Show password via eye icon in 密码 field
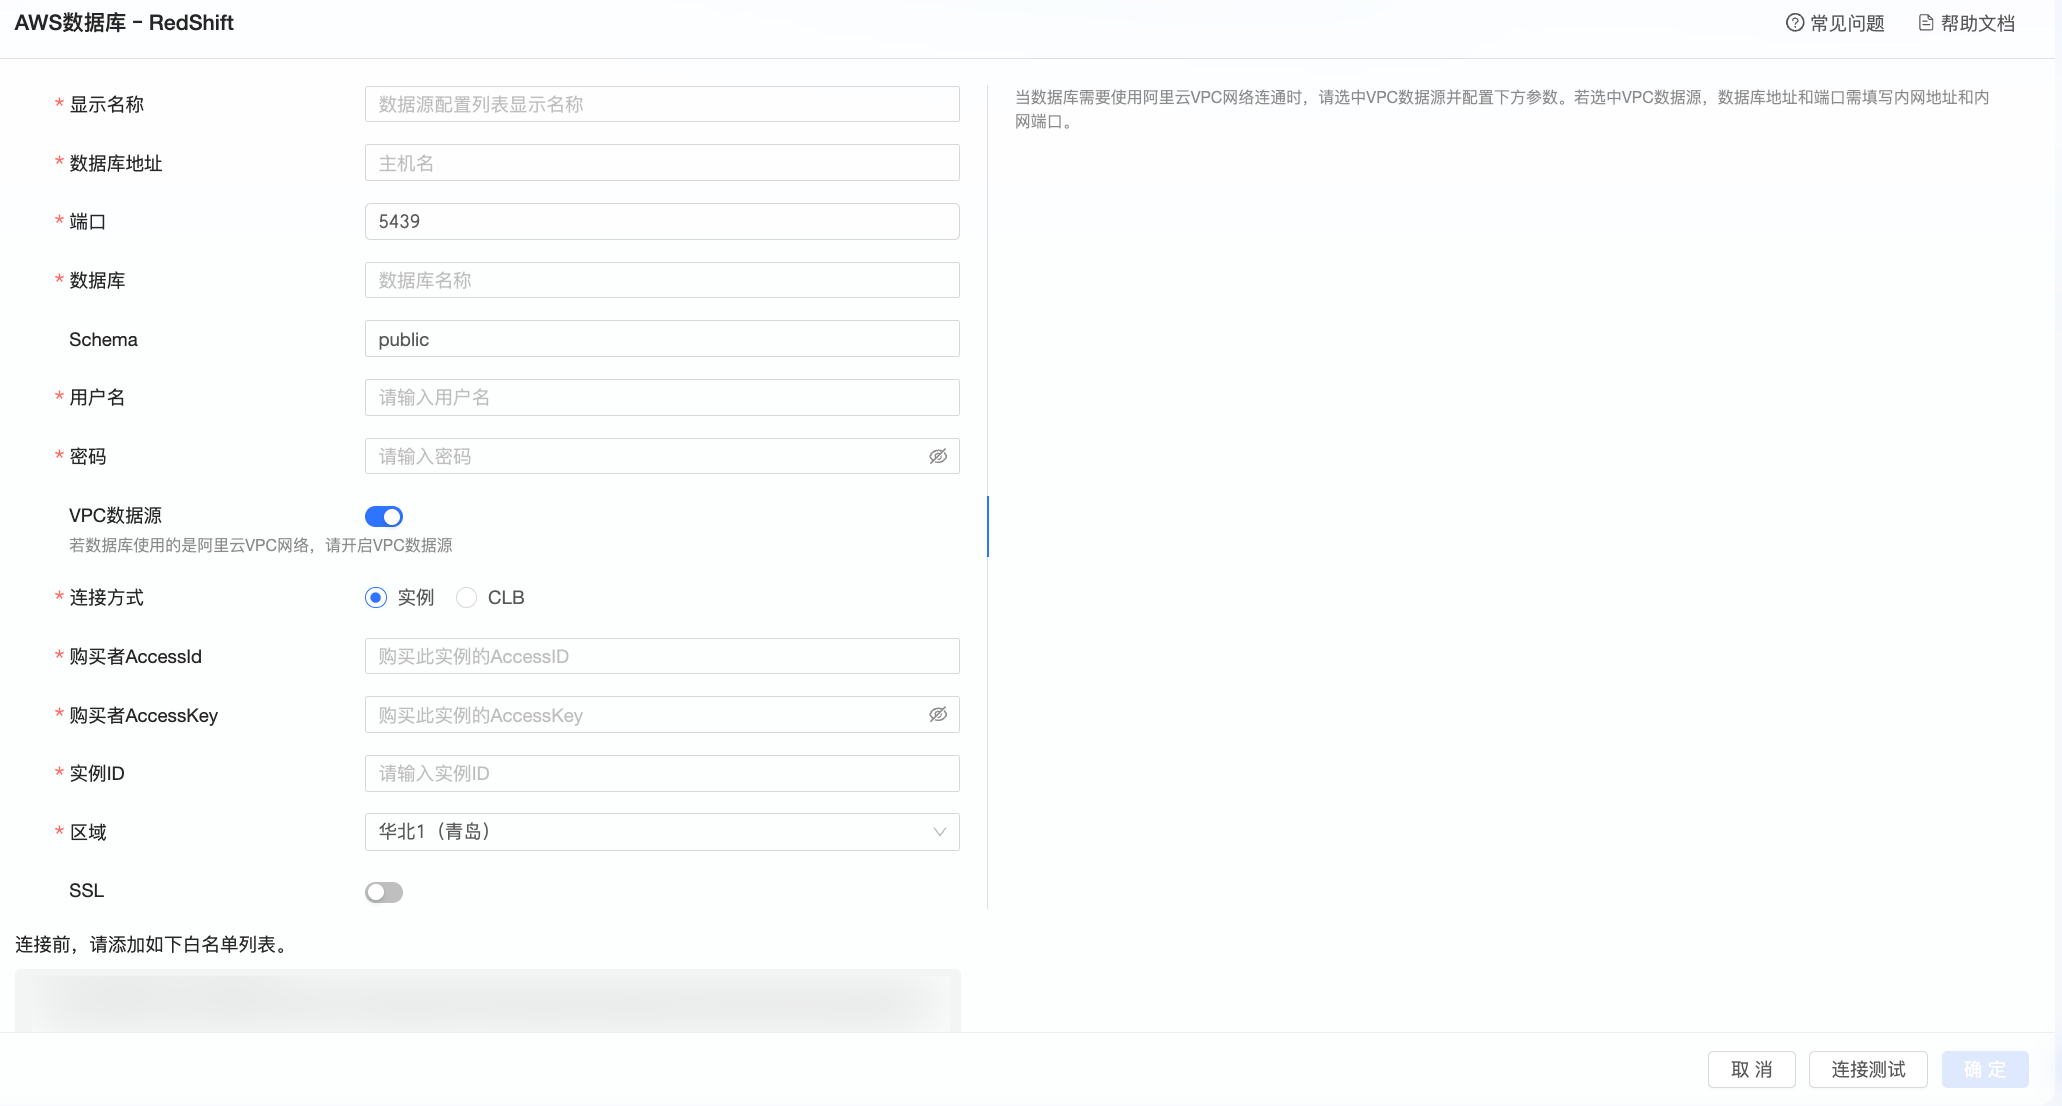Viewport: 2062px width, 1106px height. coord(938,456)
